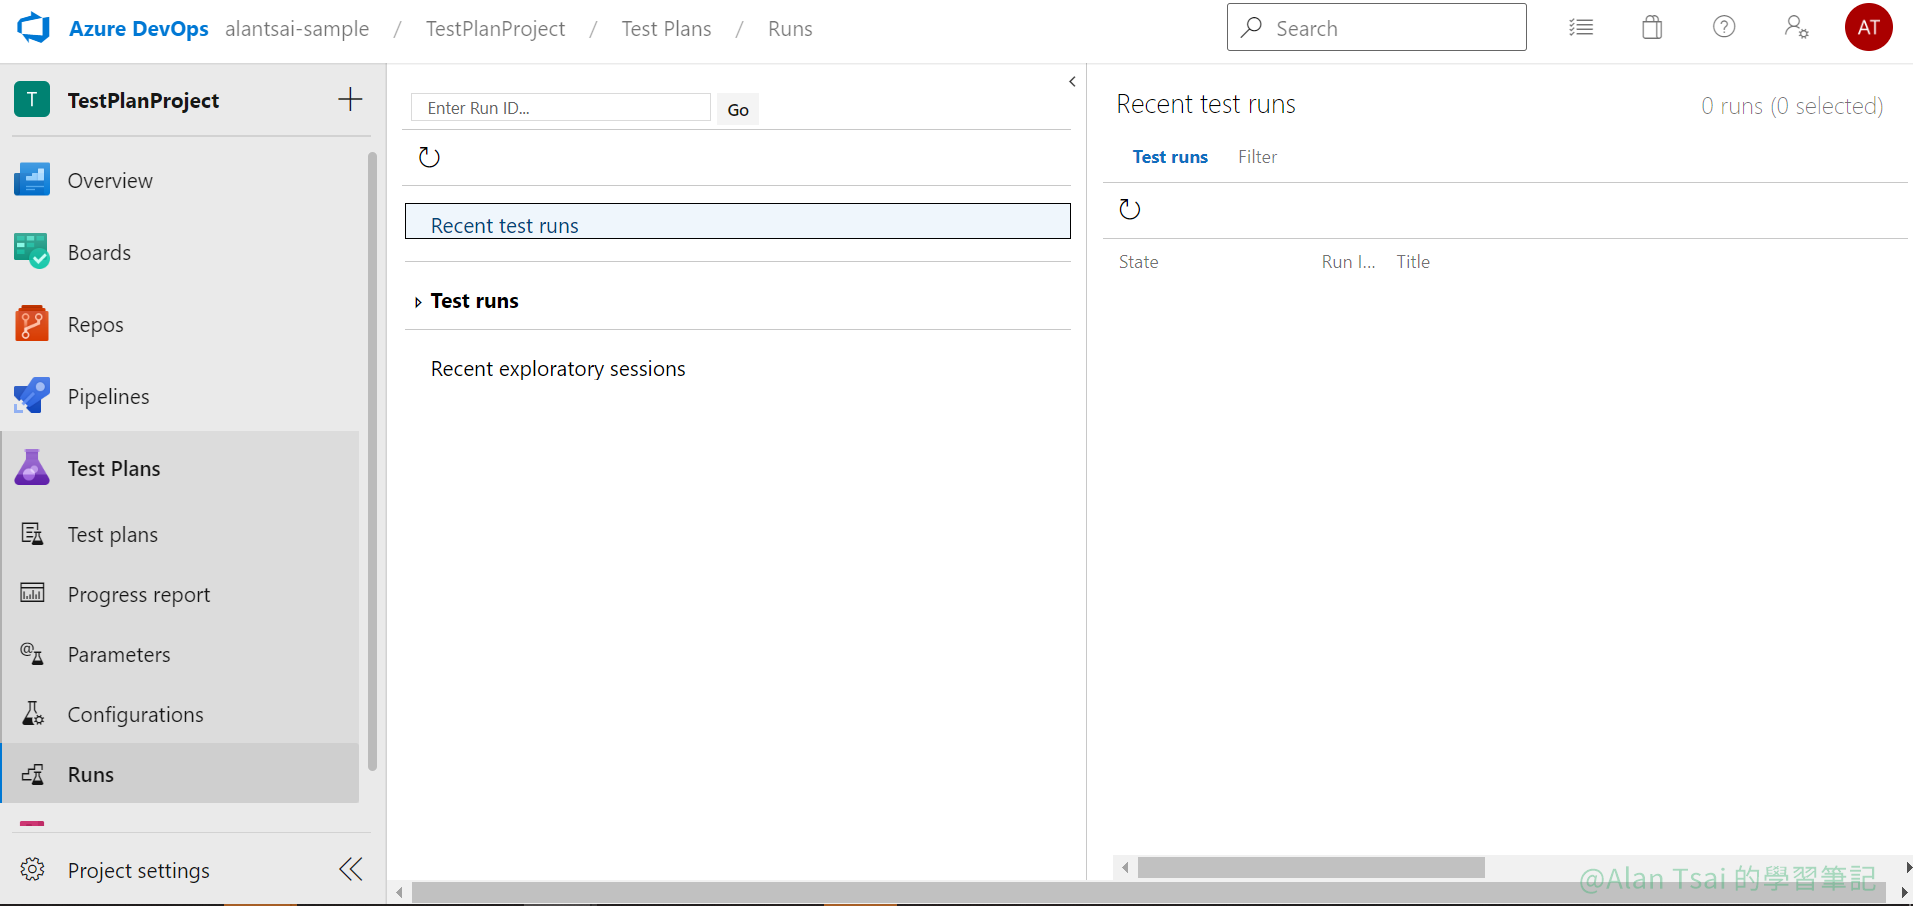Click the runs grid horizontal scrollbar

click(x=1311, y=867)
